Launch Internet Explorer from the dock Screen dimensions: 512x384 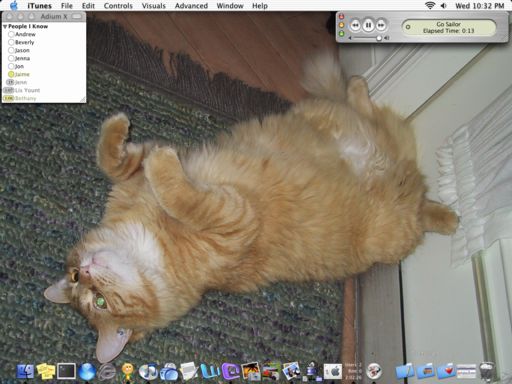point(107,371)
